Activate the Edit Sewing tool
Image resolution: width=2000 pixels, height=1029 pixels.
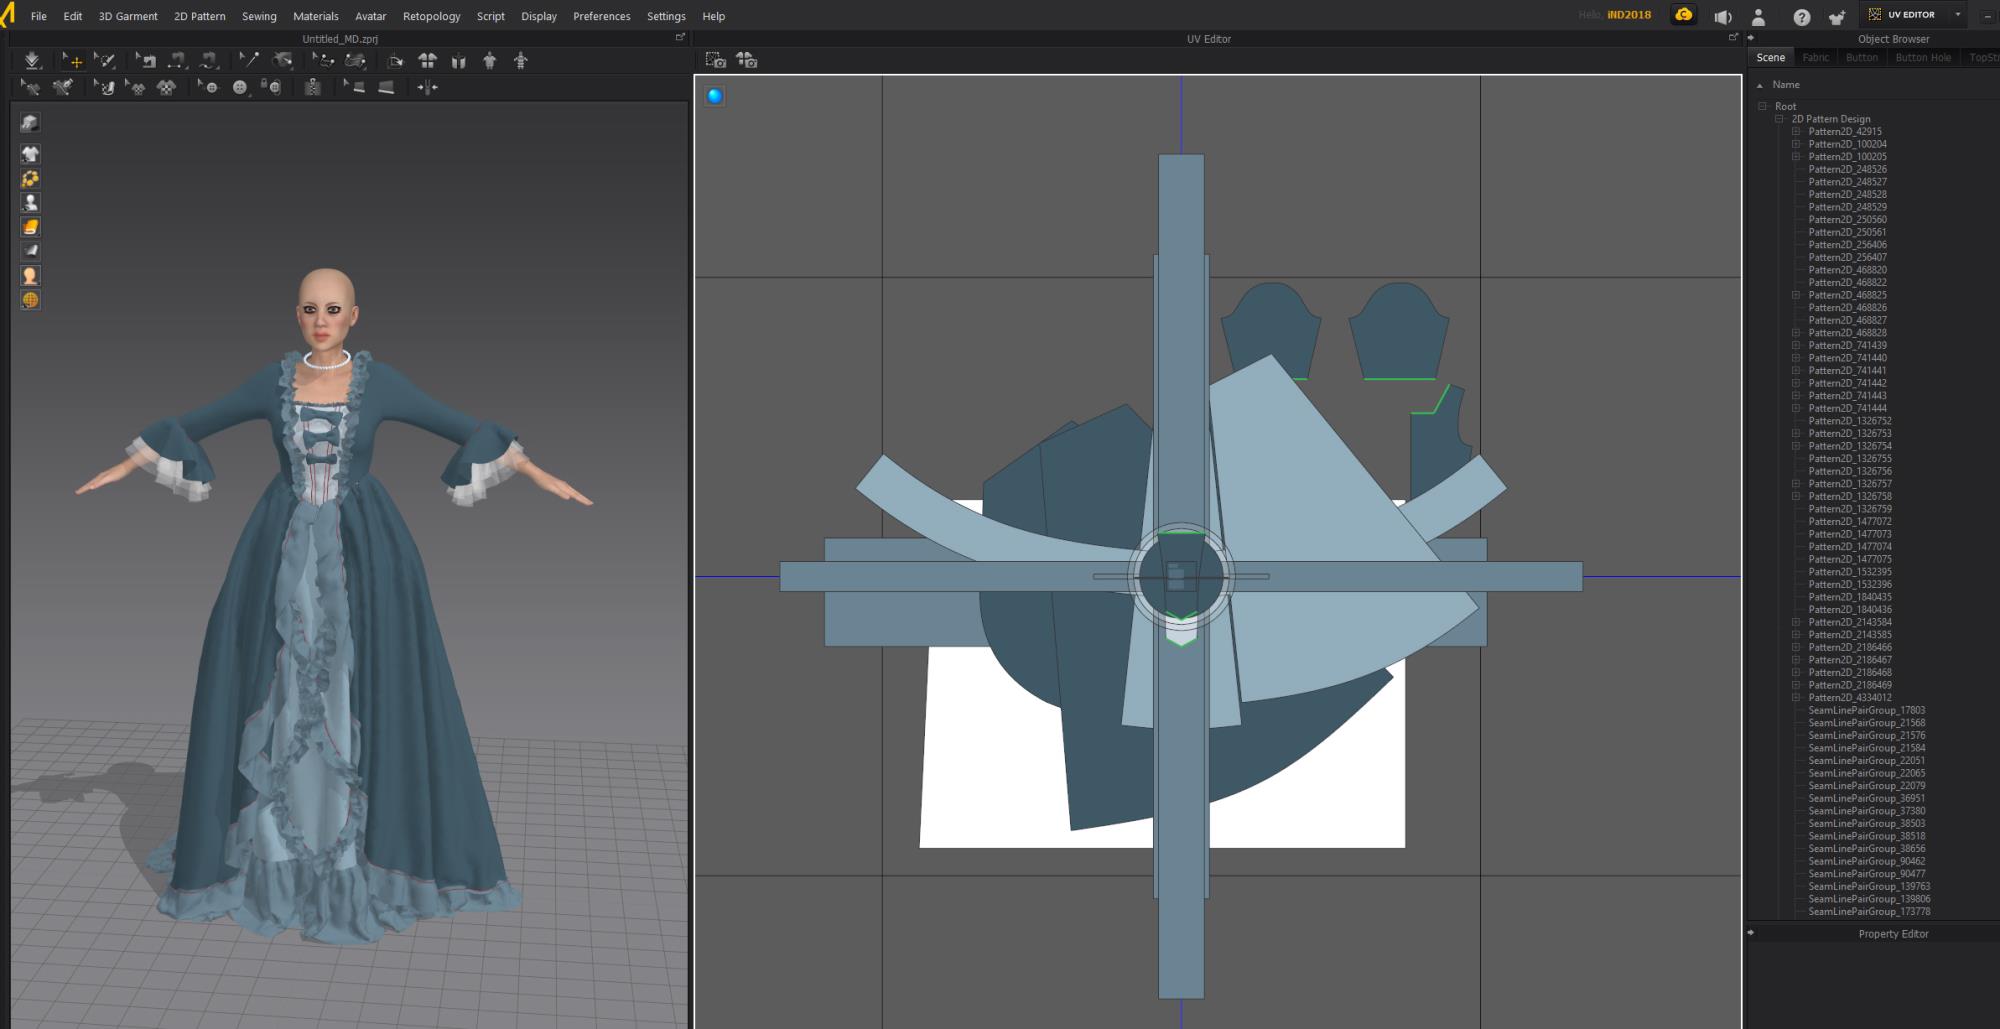coord(145,61)
